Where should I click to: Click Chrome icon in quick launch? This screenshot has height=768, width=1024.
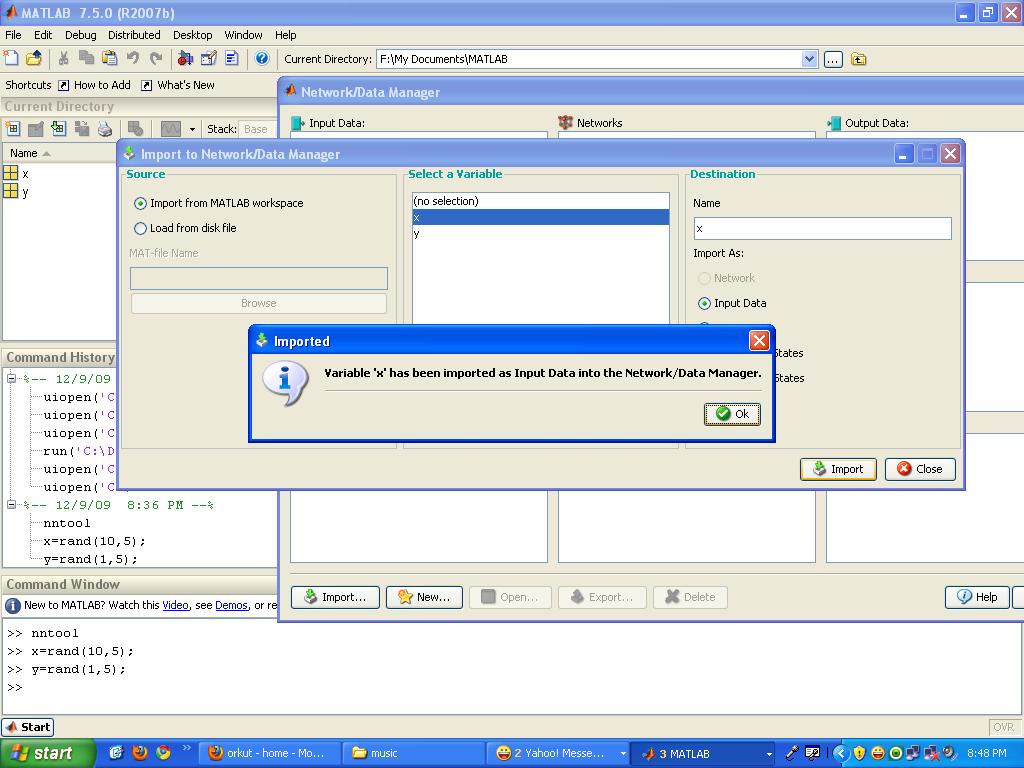pos(163,753)
